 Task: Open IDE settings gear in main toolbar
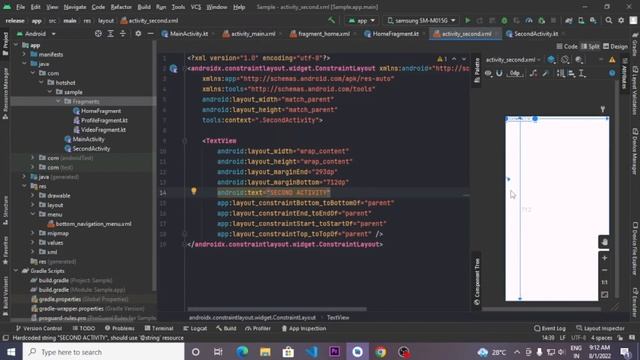coord(621,20)
